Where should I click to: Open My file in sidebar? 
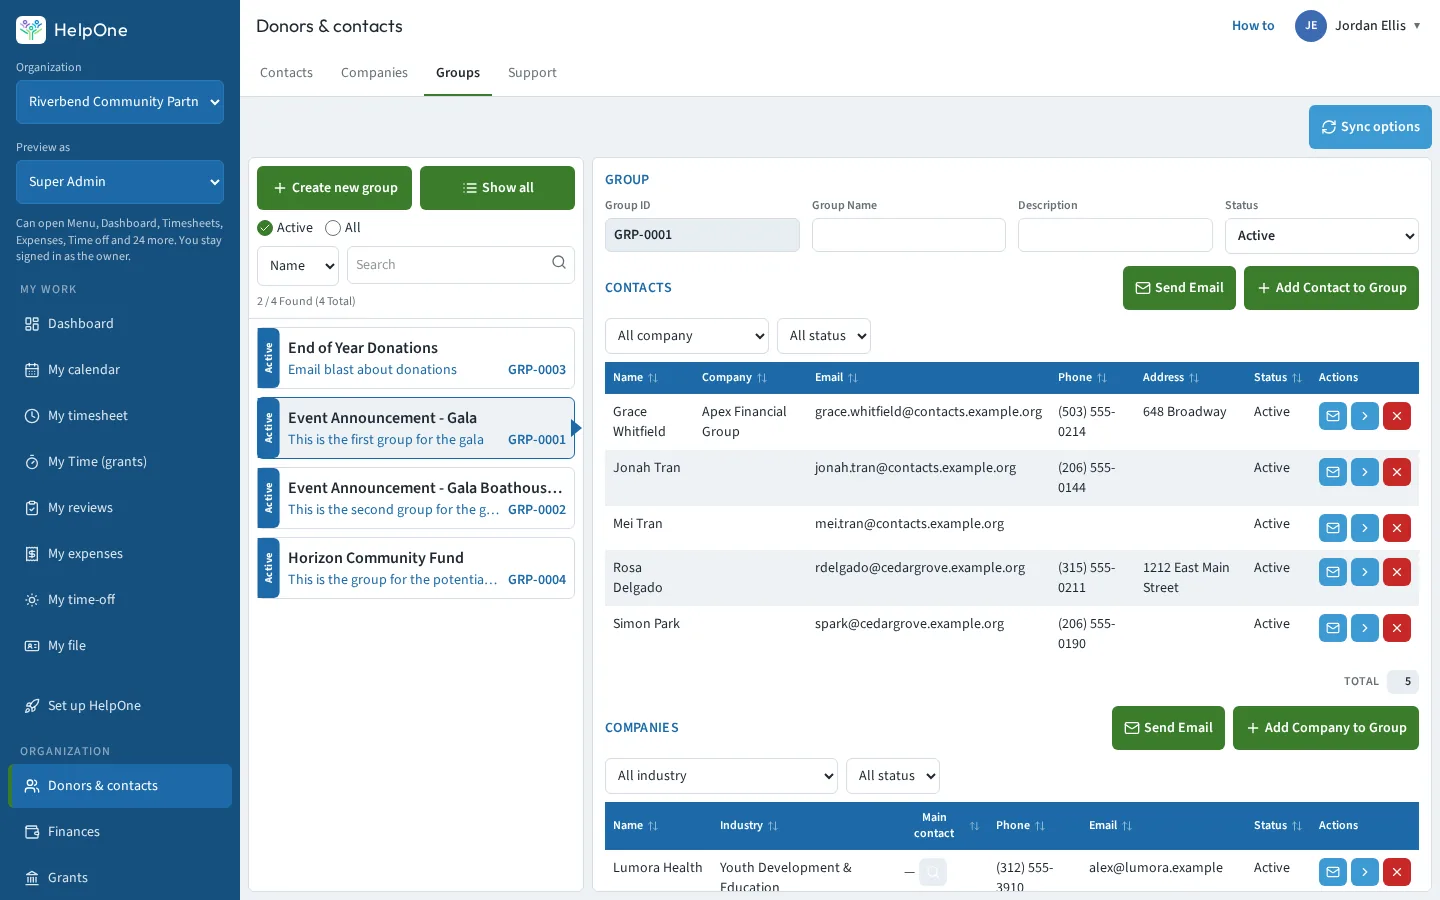tap(120, 646)
